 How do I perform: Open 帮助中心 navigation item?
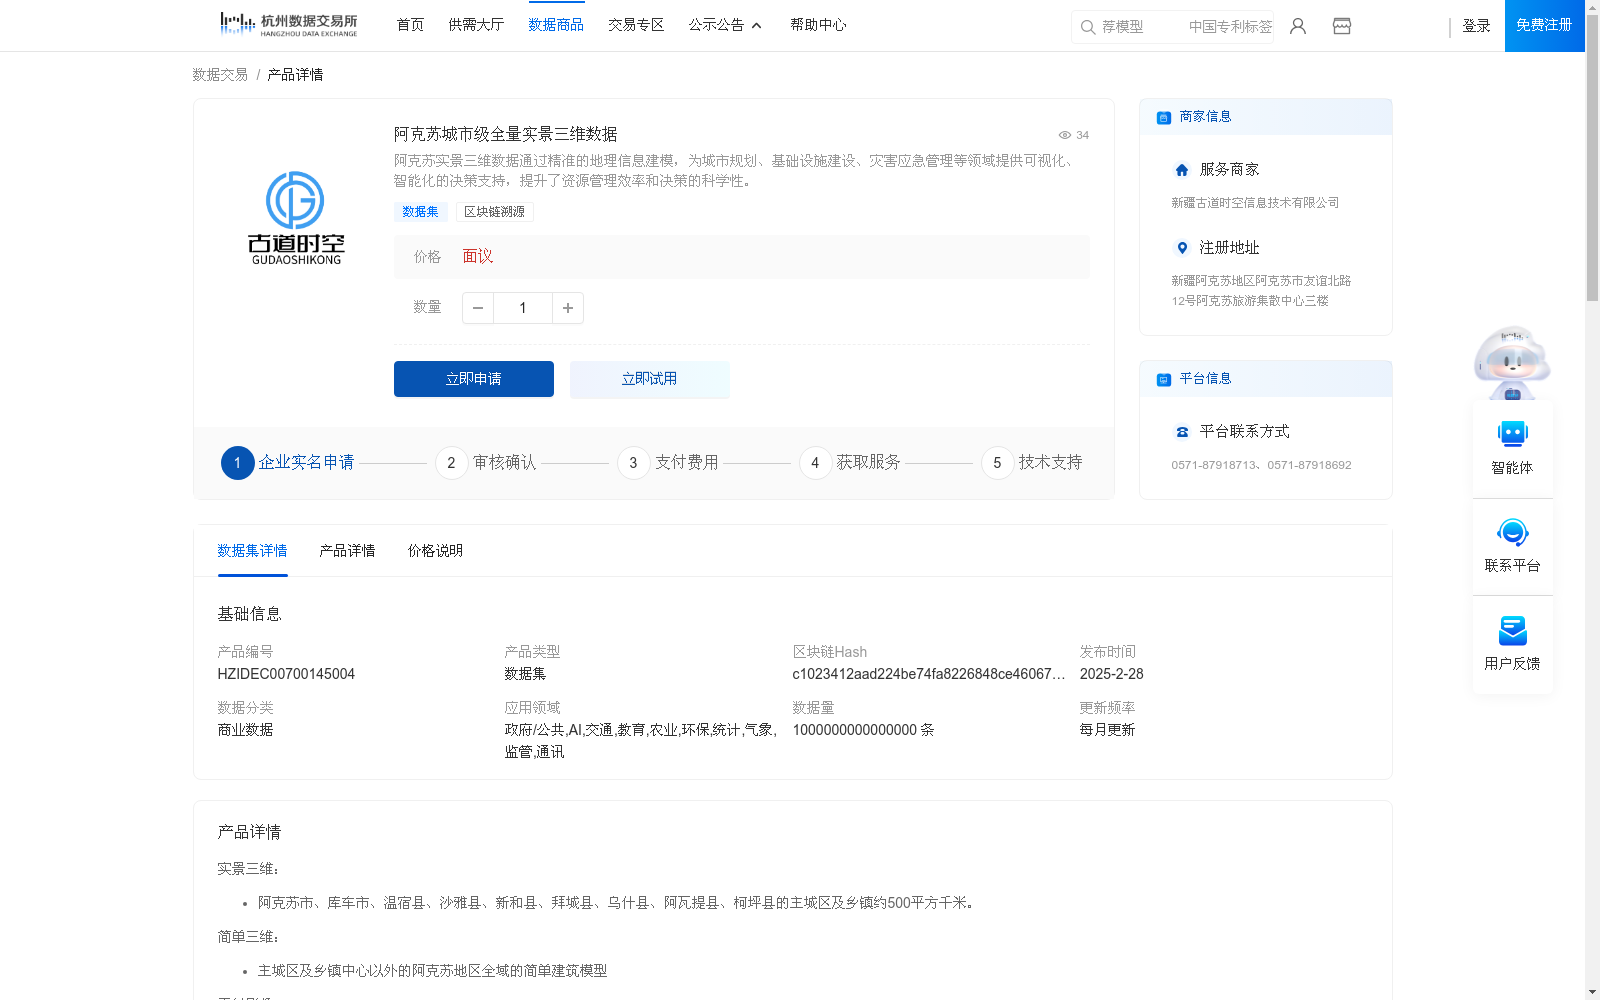coord(818,25)
